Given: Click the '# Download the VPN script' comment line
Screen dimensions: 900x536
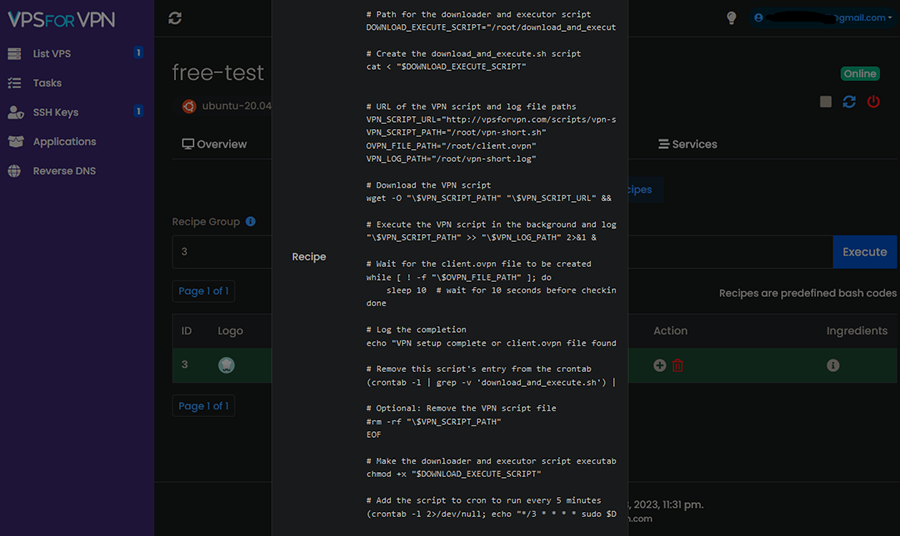Looking at the screenshot, I should click(x=429, y=185).
